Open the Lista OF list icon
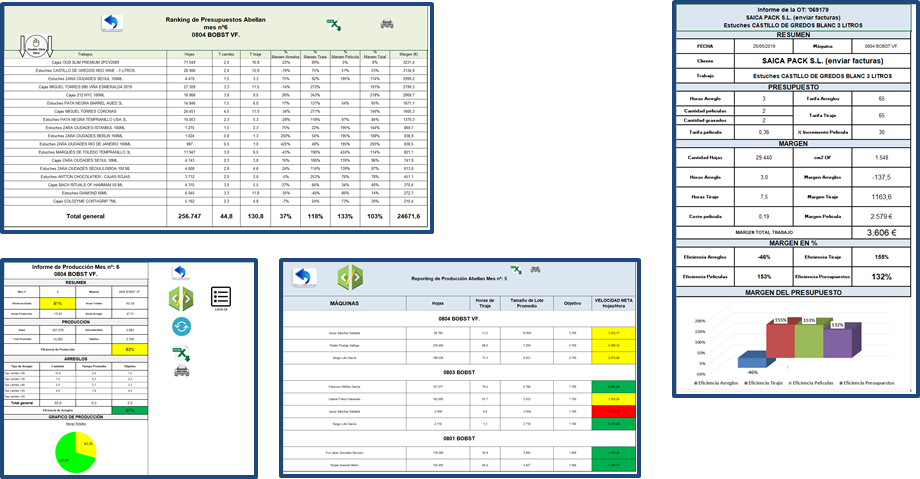 coord(222,297)
